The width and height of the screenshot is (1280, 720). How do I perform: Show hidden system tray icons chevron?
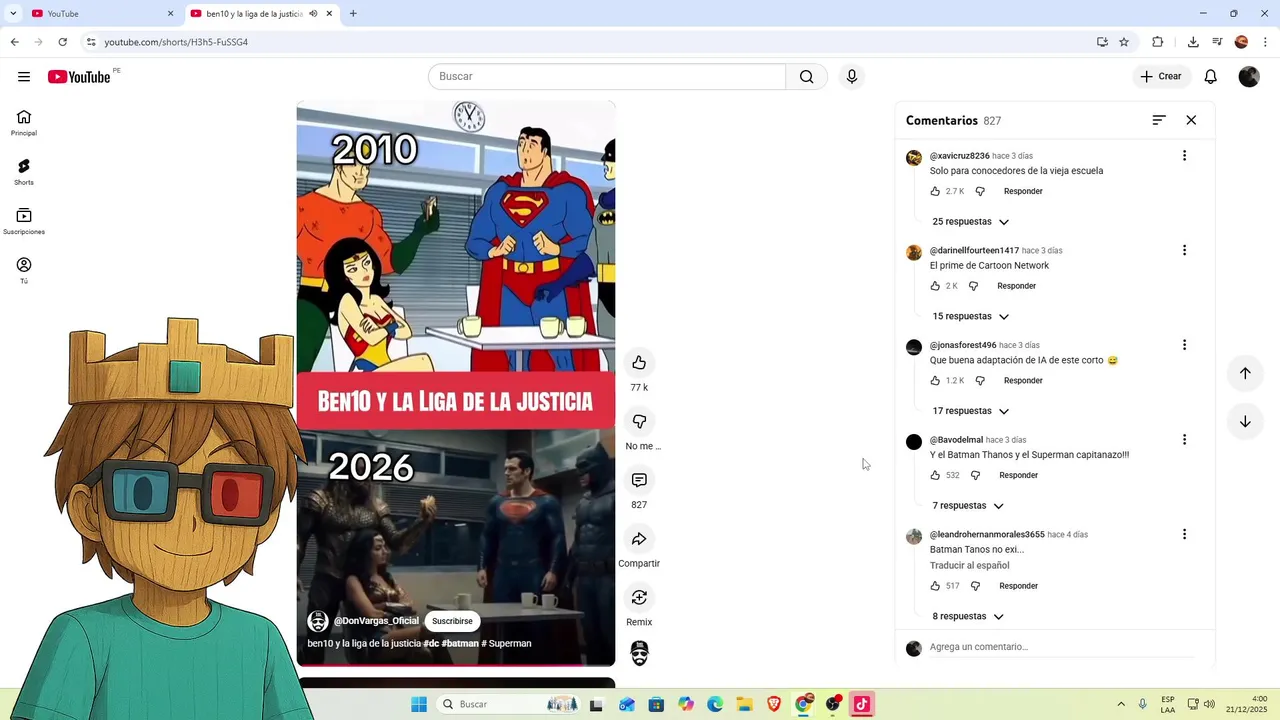click(x=1121, y=704)
